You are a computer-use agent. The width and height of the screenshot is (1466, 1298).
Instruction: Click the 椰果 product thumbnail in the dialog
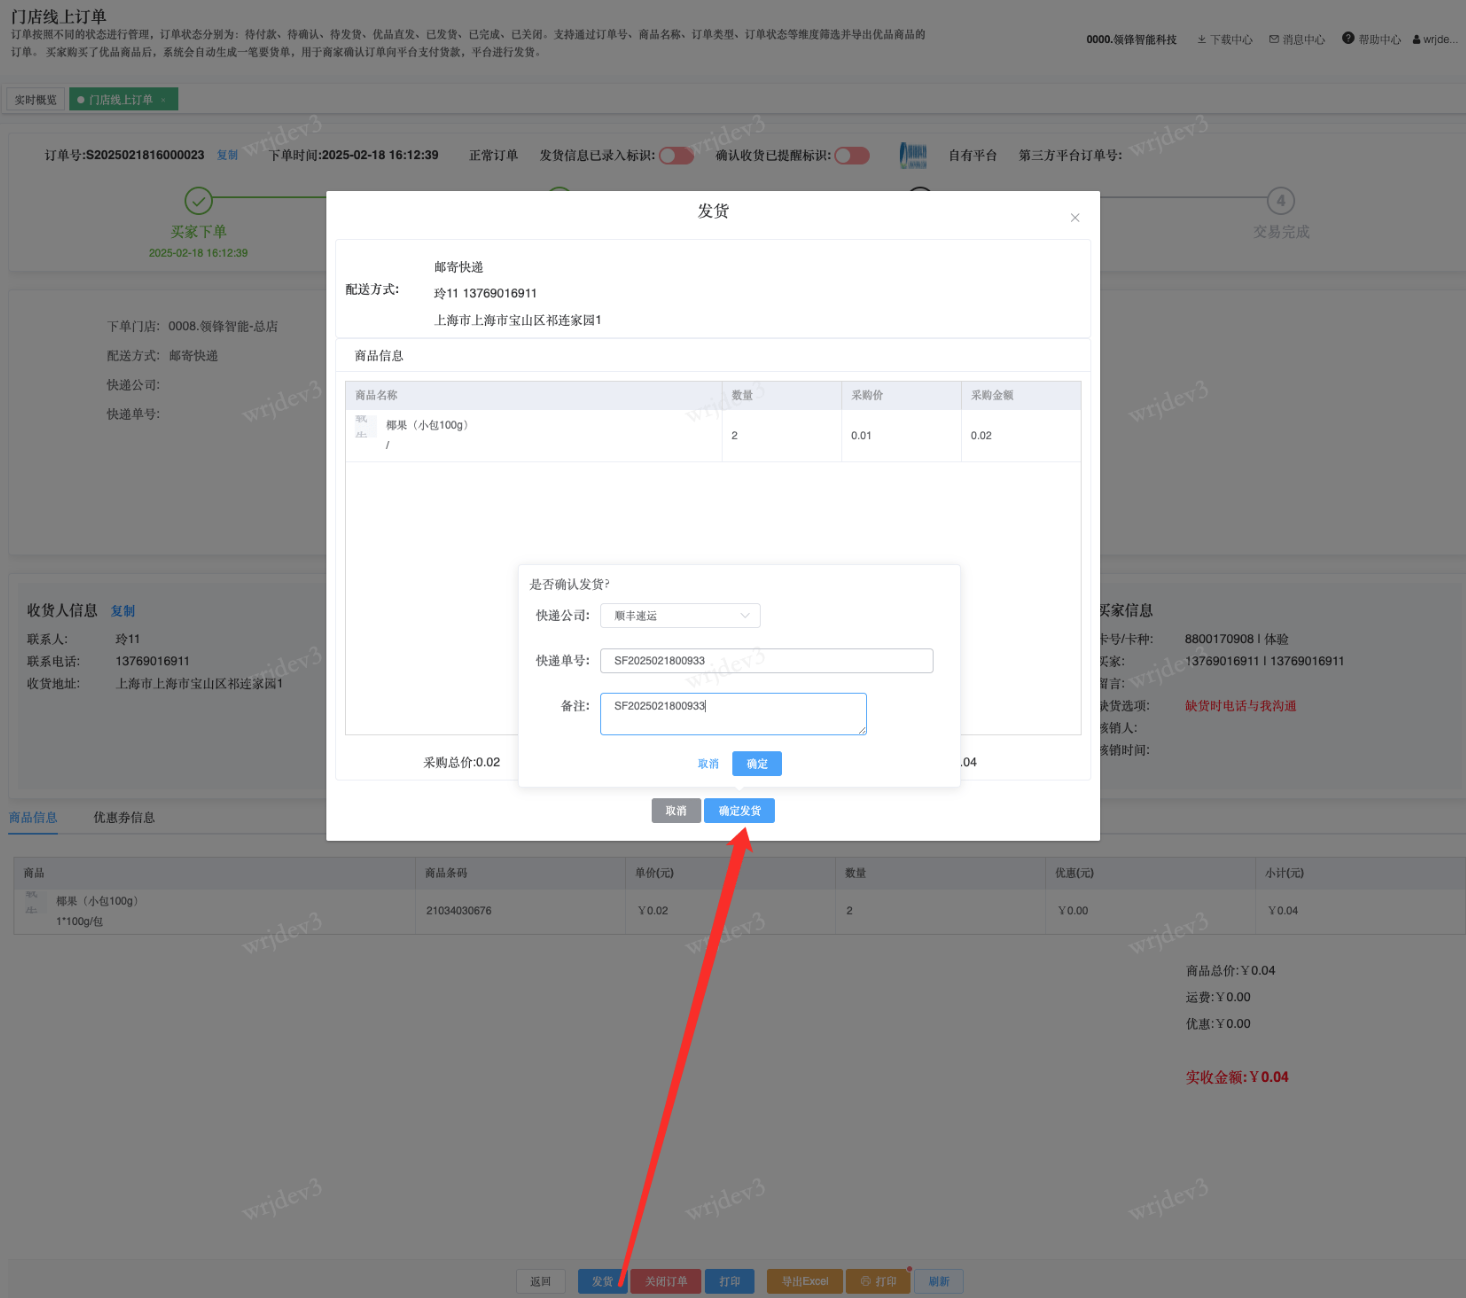pos(364,427)
